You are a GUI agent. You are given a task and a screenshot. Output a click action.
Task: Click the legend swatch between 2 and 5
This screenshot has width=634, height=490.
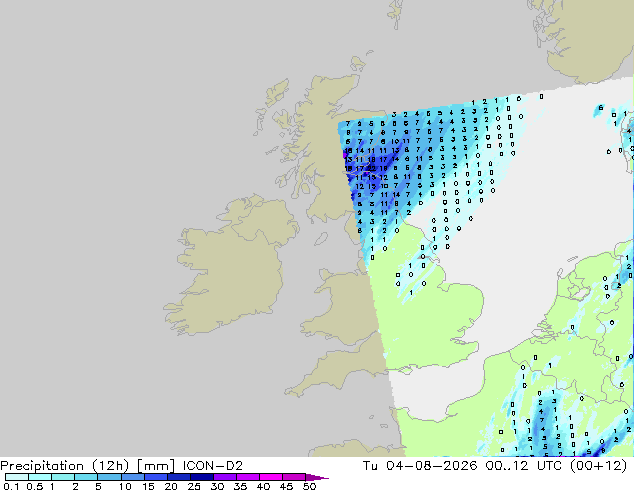pyautogui.click(x=86, y=477)
